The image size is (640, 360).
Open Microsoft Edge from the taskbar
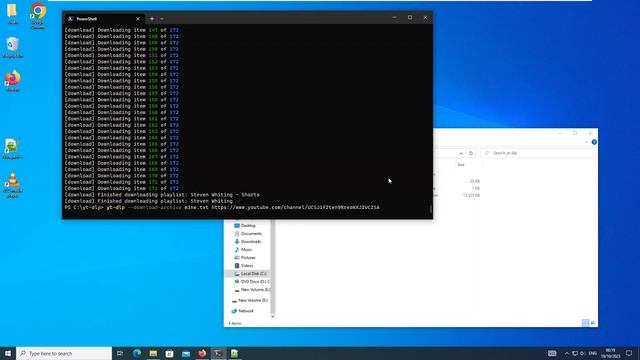coord(137,353)
